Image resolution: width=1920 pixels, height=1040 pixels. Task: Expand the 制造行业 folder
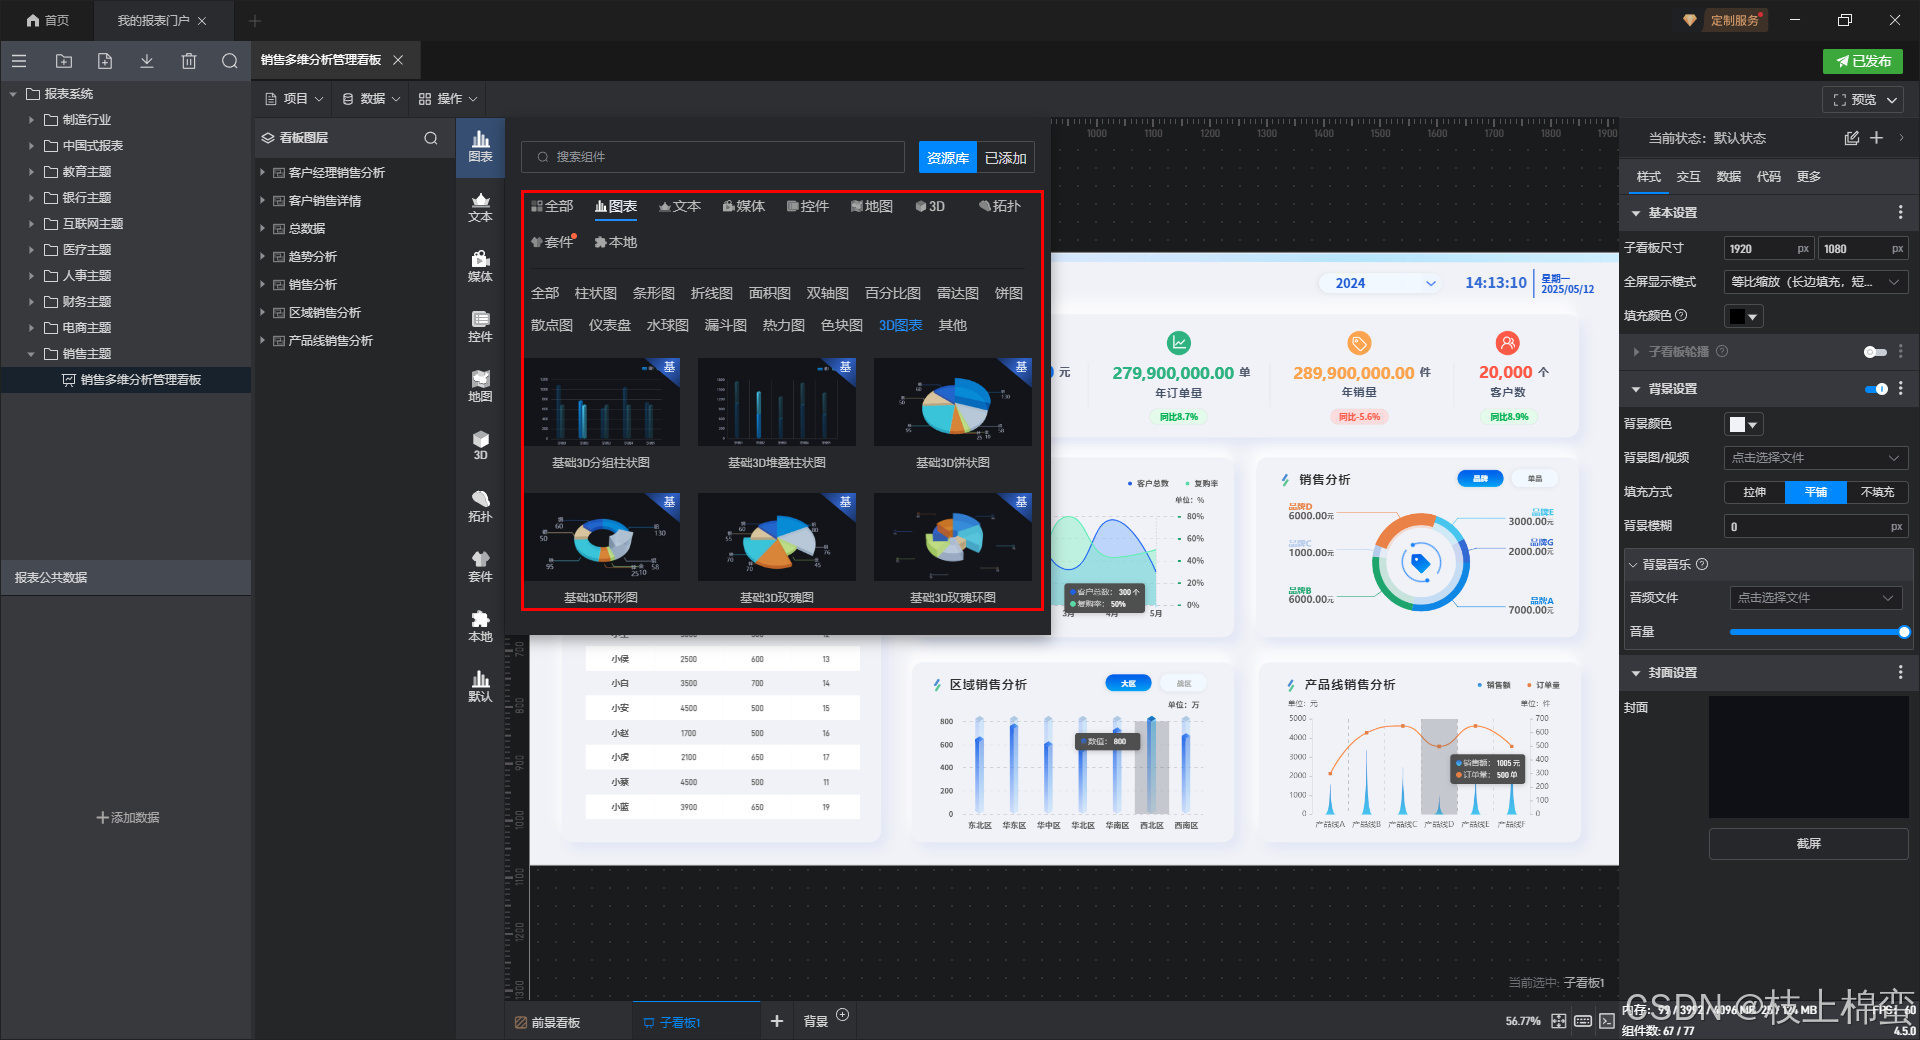31,120
